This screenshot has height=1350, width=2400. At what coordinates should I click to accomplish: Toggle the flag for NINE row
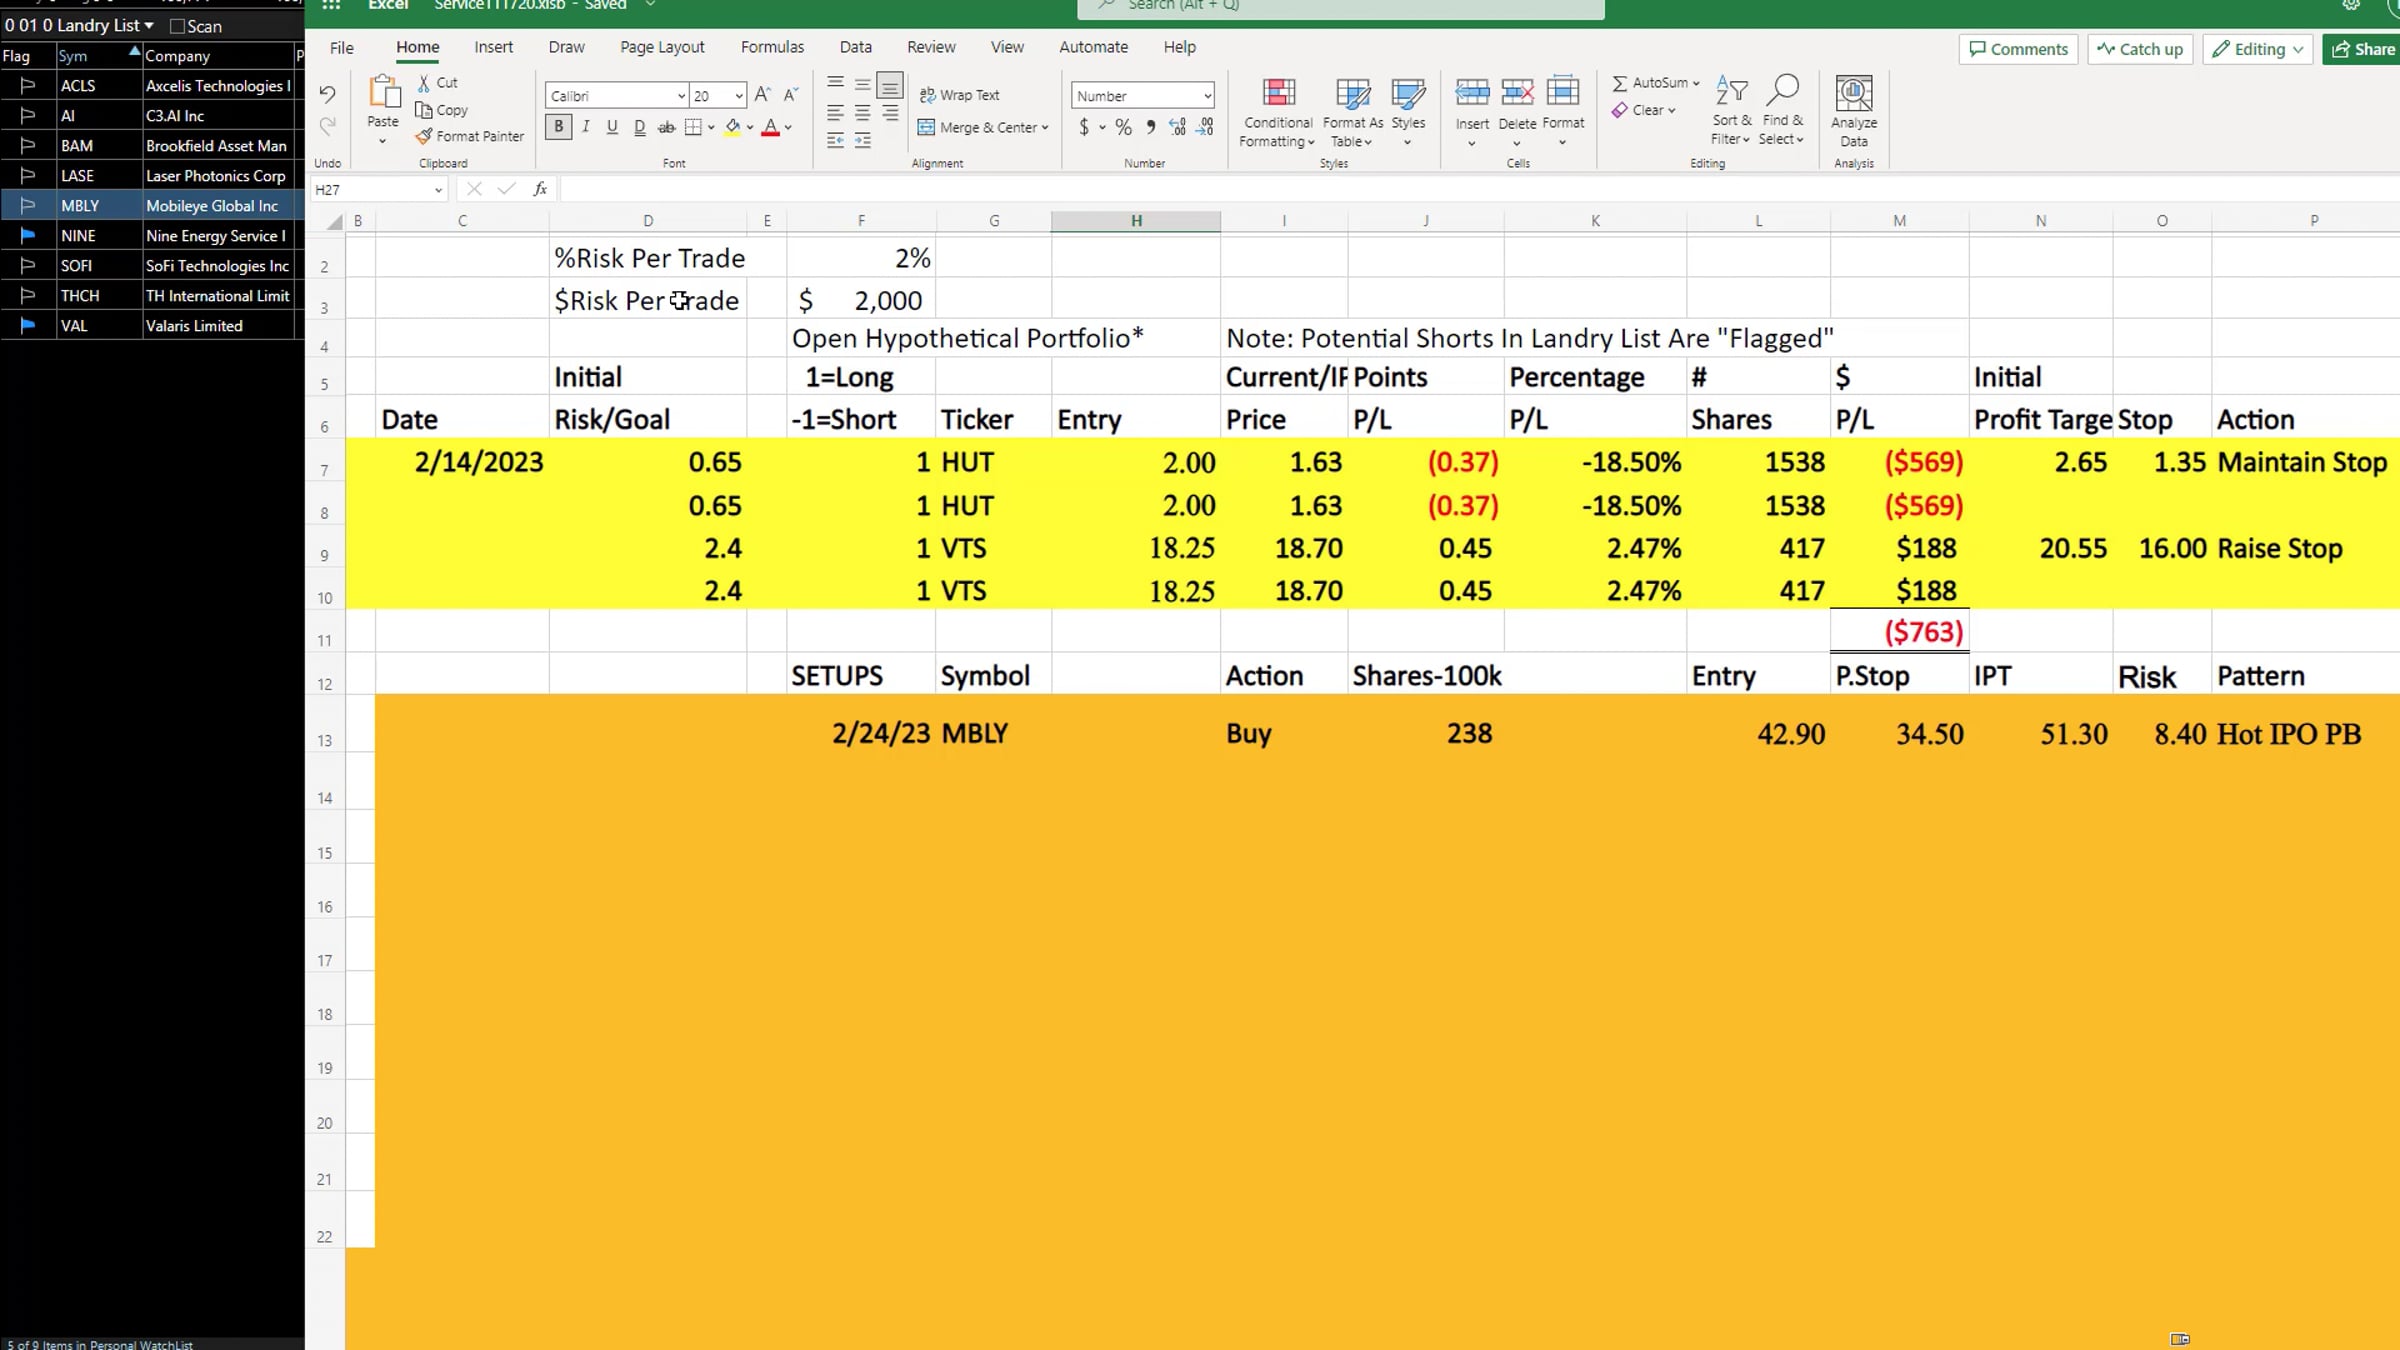pos(28,236)
